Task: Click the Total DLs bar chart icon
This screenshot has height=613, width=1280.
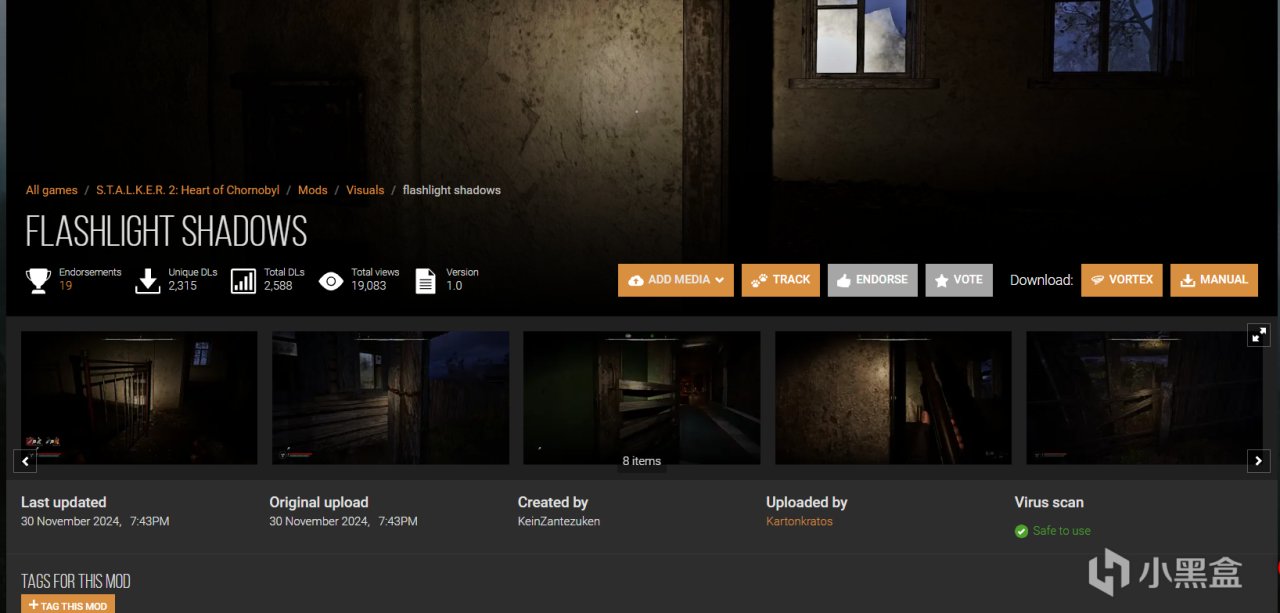Action: tap(243, 280)
